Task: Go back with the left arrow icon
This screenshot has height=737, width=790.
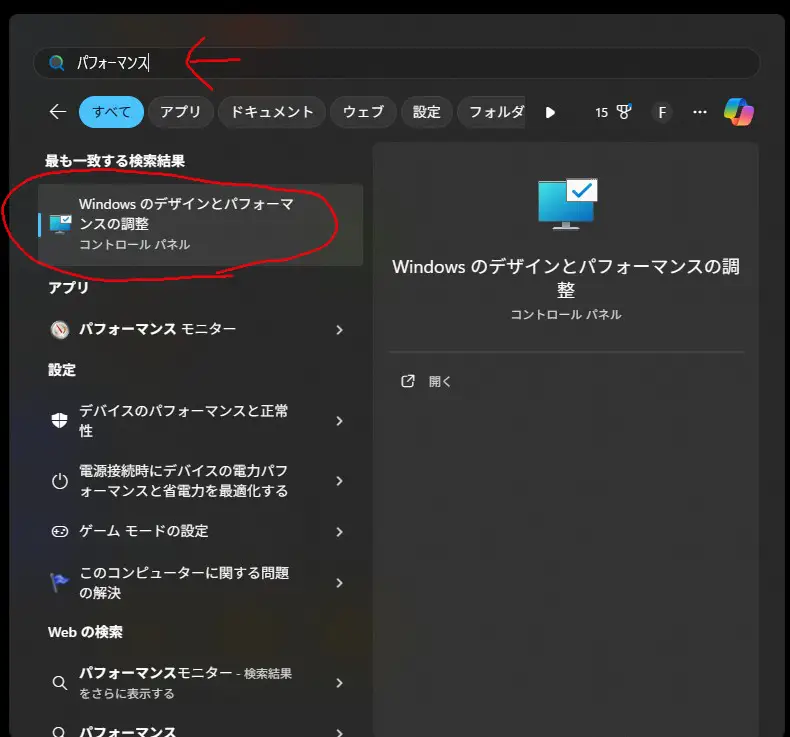Action: point(58,111)
